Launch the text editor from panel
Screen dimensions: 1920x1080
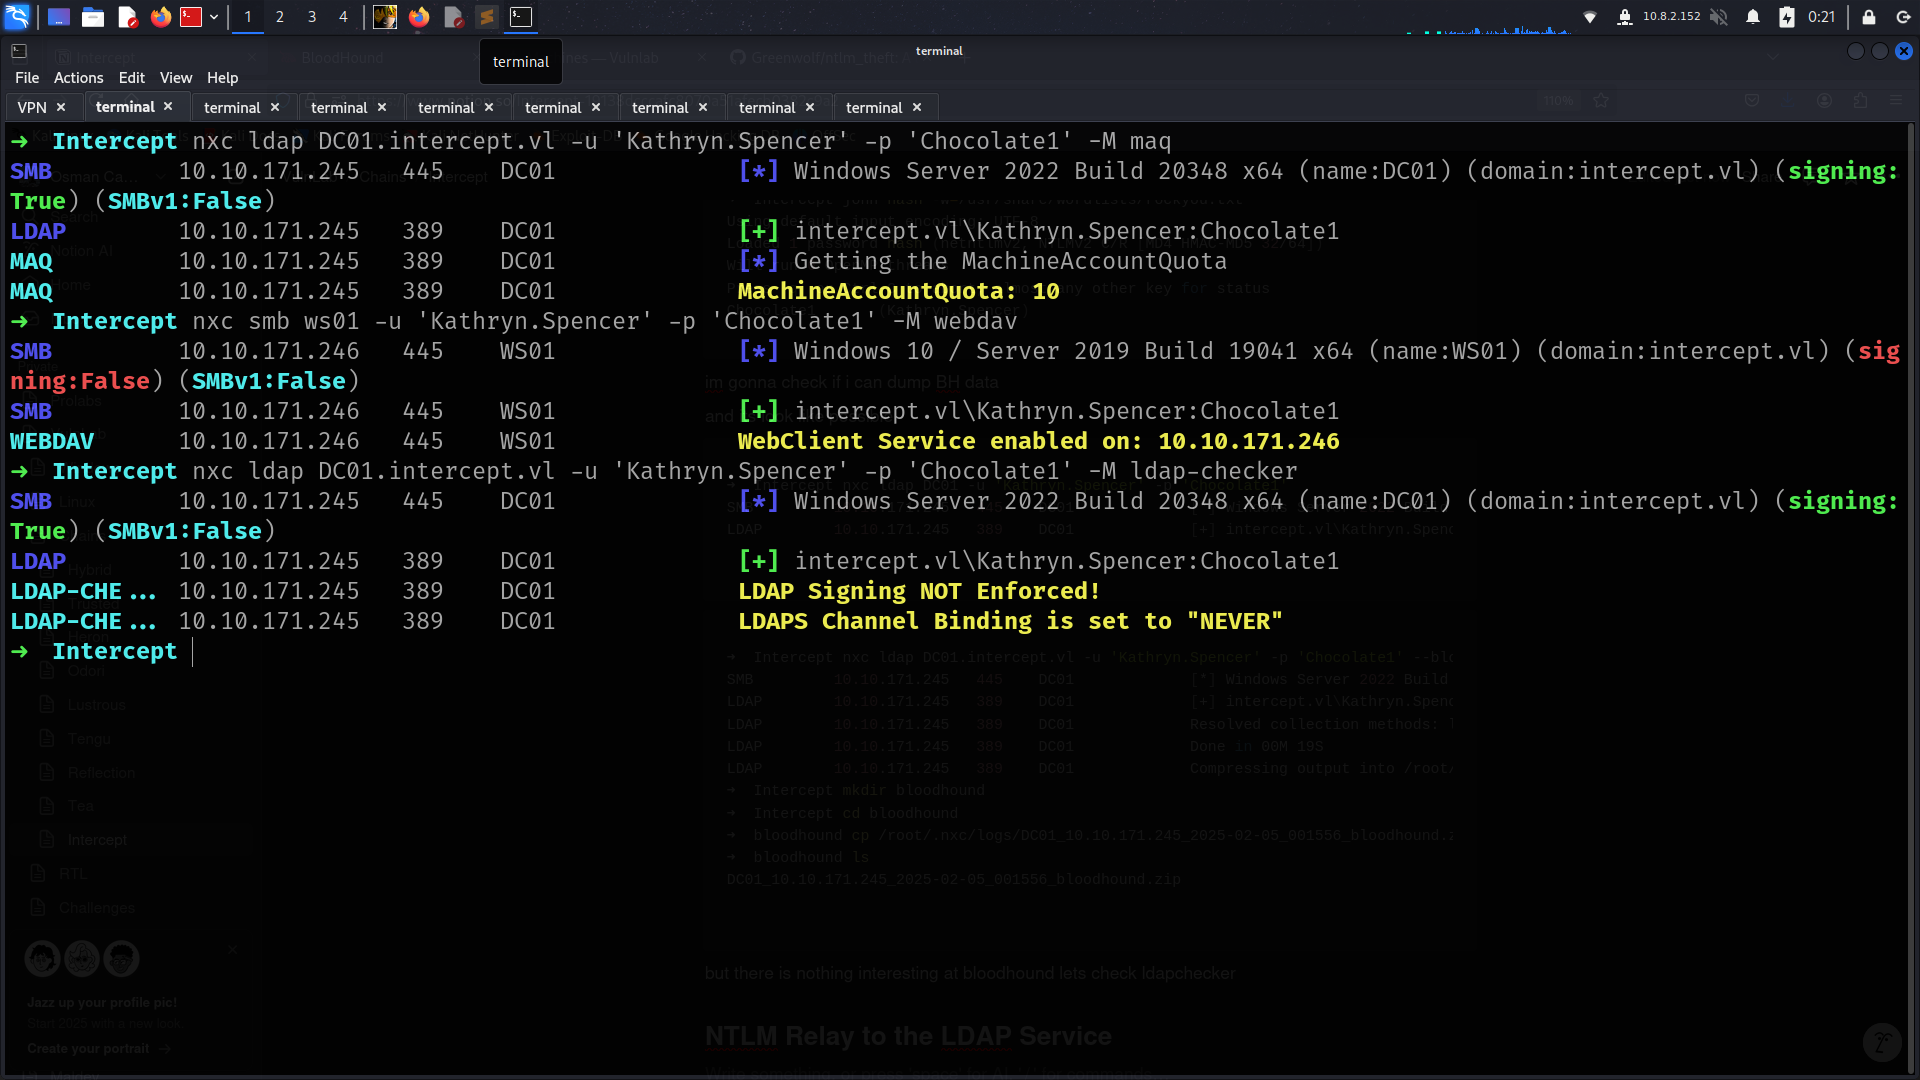pyautogui.click(x=127, y=17)
